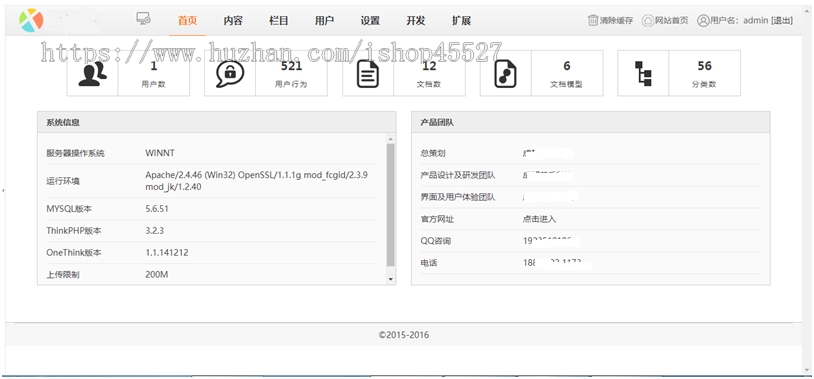Click the 1 用户数 count
The width and height of the screenshot is (814, 379).
click(154, 66)
